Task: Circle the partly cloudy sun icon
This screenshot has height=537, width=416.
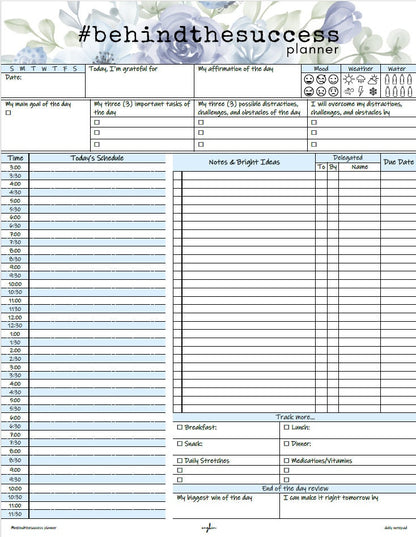Action: (x=373, y=79)
